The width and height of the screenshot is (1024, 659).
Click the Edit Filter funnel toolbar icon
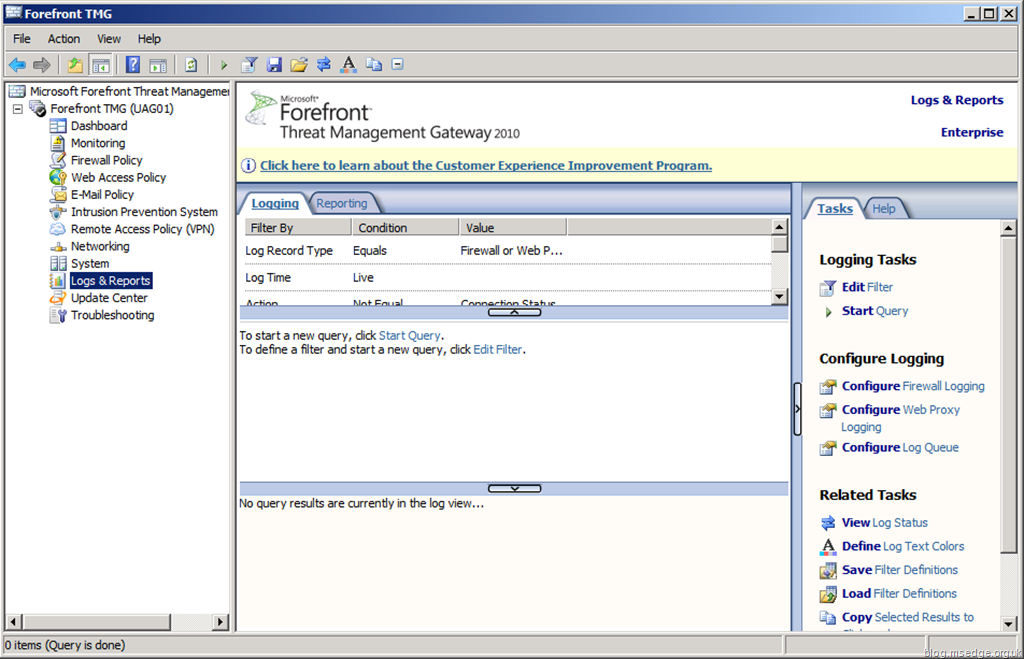(x=249, y=65)
